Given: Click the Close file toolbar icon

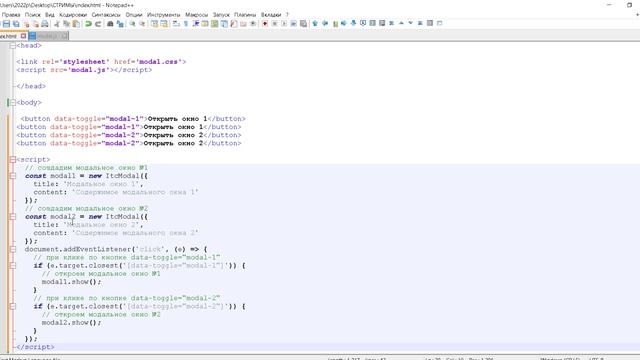Looking at the screenshot, I should pyautogui.click(x=26, y=24).
